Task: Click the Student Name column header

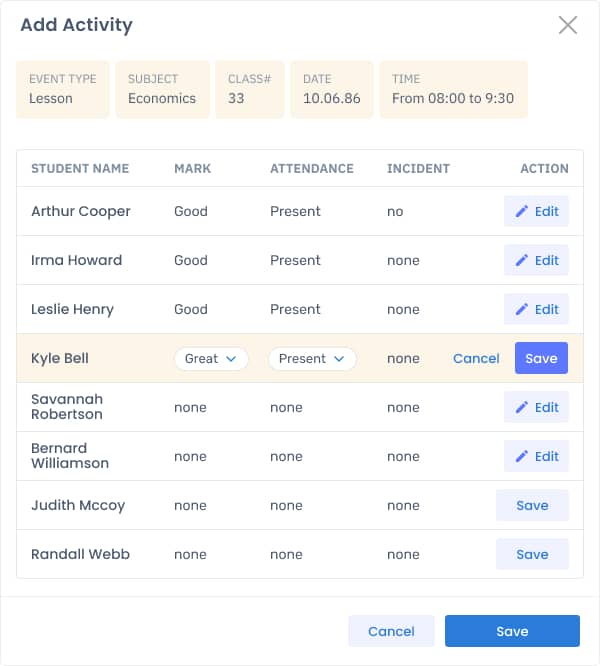Action: pos(80,168)
